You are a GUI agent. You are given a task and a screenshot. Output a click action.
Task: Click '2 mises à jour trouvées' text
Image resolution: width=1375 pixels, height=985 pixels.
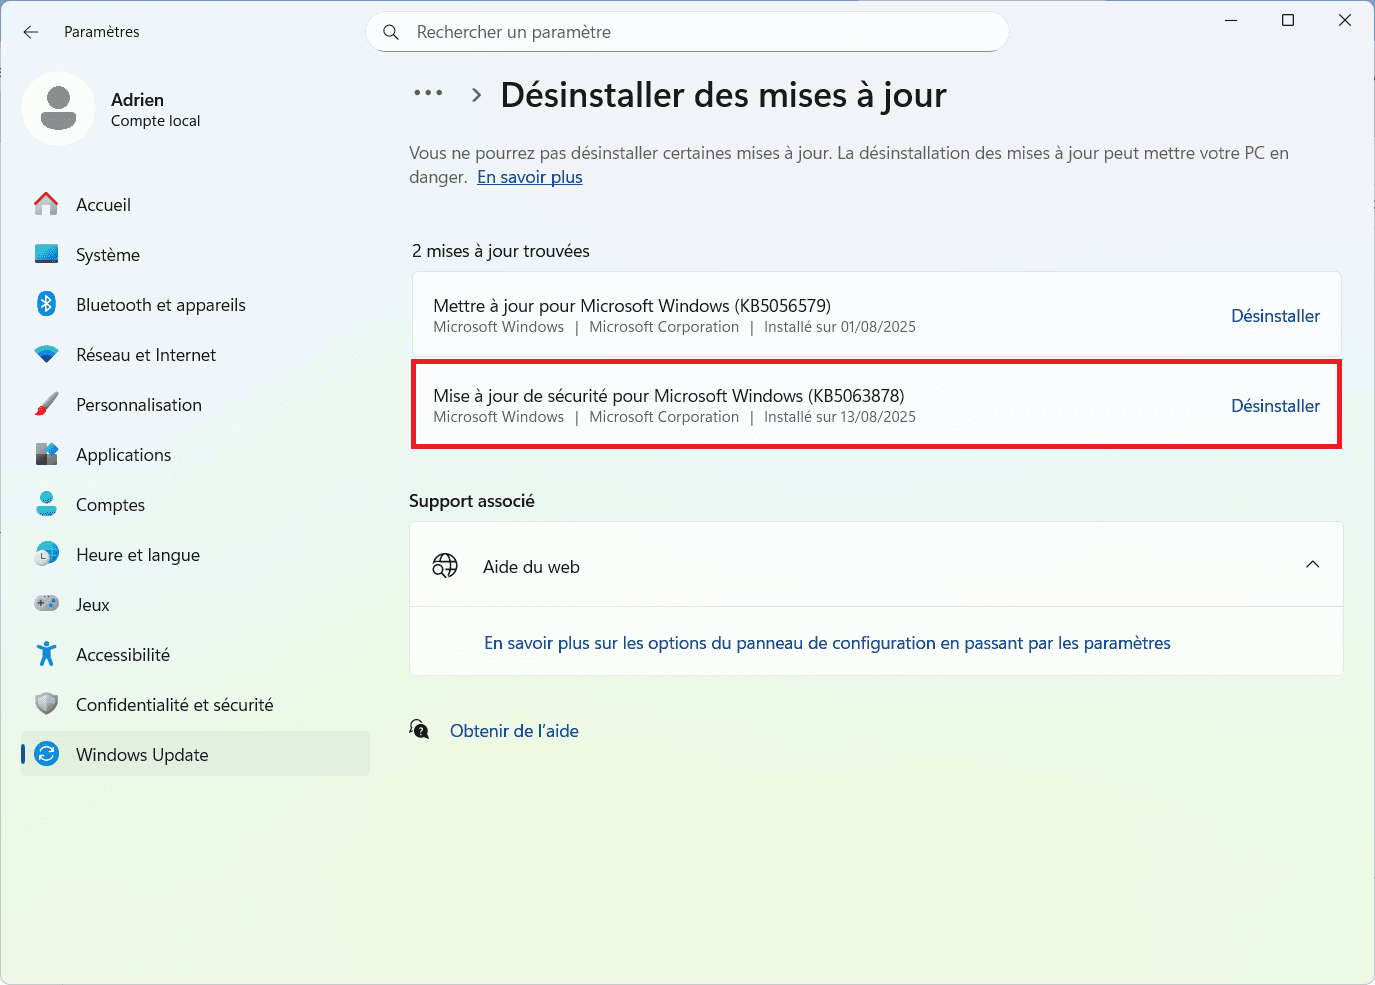pos(501,251)
